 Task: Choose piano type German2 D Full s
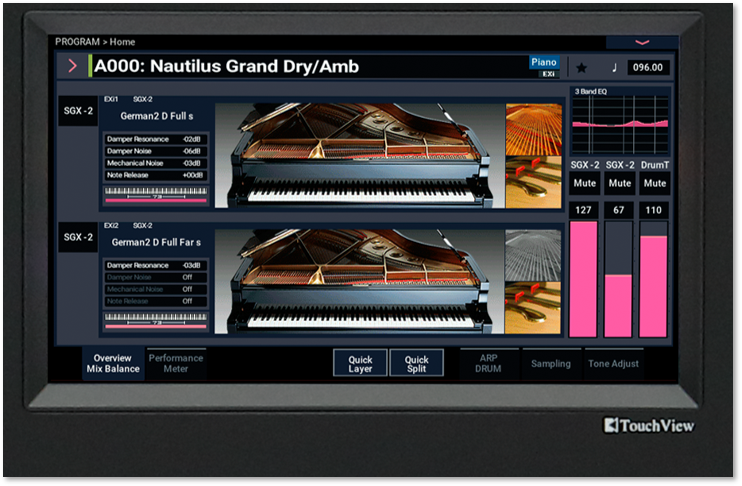click(x=157, y=116)
